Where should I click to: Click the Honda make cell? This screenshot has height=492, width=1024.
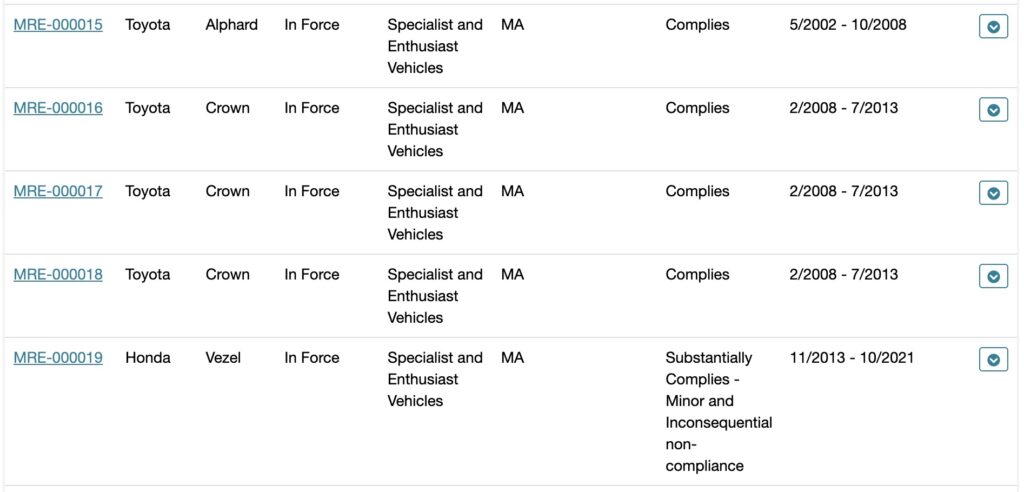click(x=148, y=357)
